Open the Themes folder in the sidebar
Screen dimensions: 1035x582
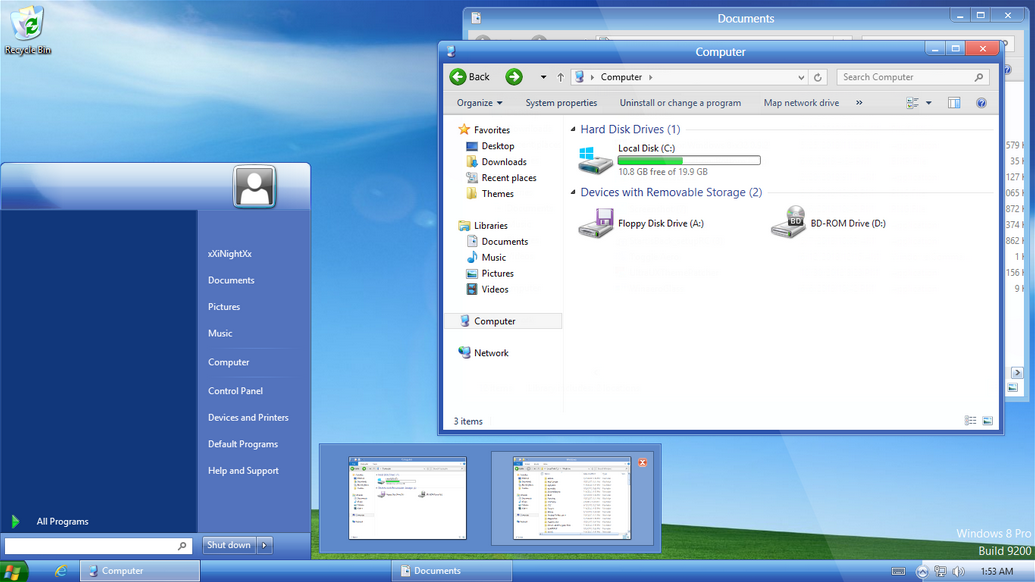(x=497, y=193)
